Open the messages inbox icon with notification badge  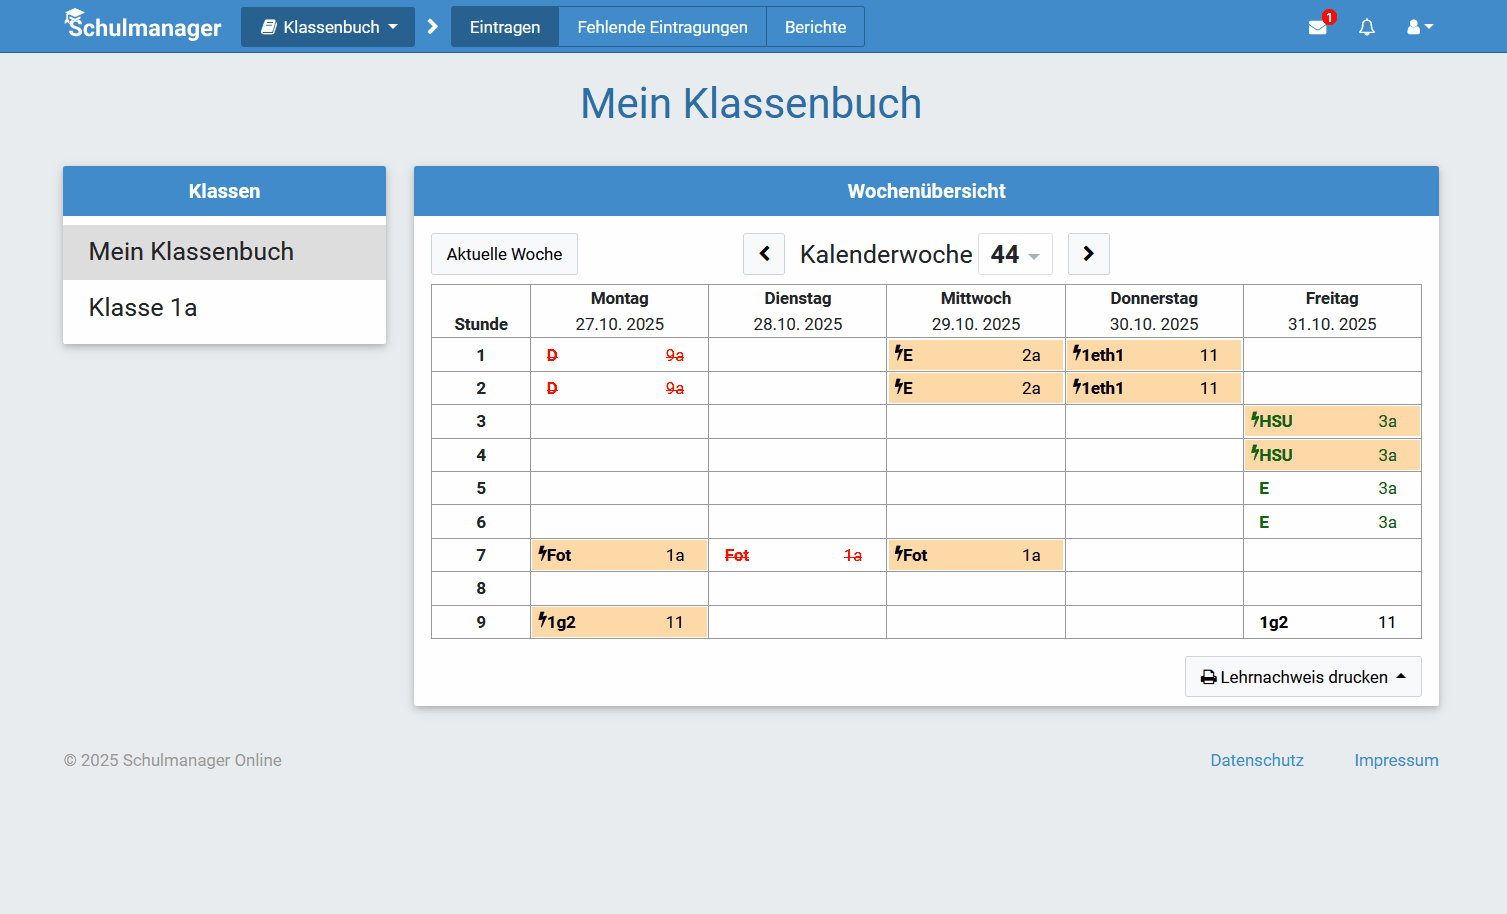(1317, 28)
